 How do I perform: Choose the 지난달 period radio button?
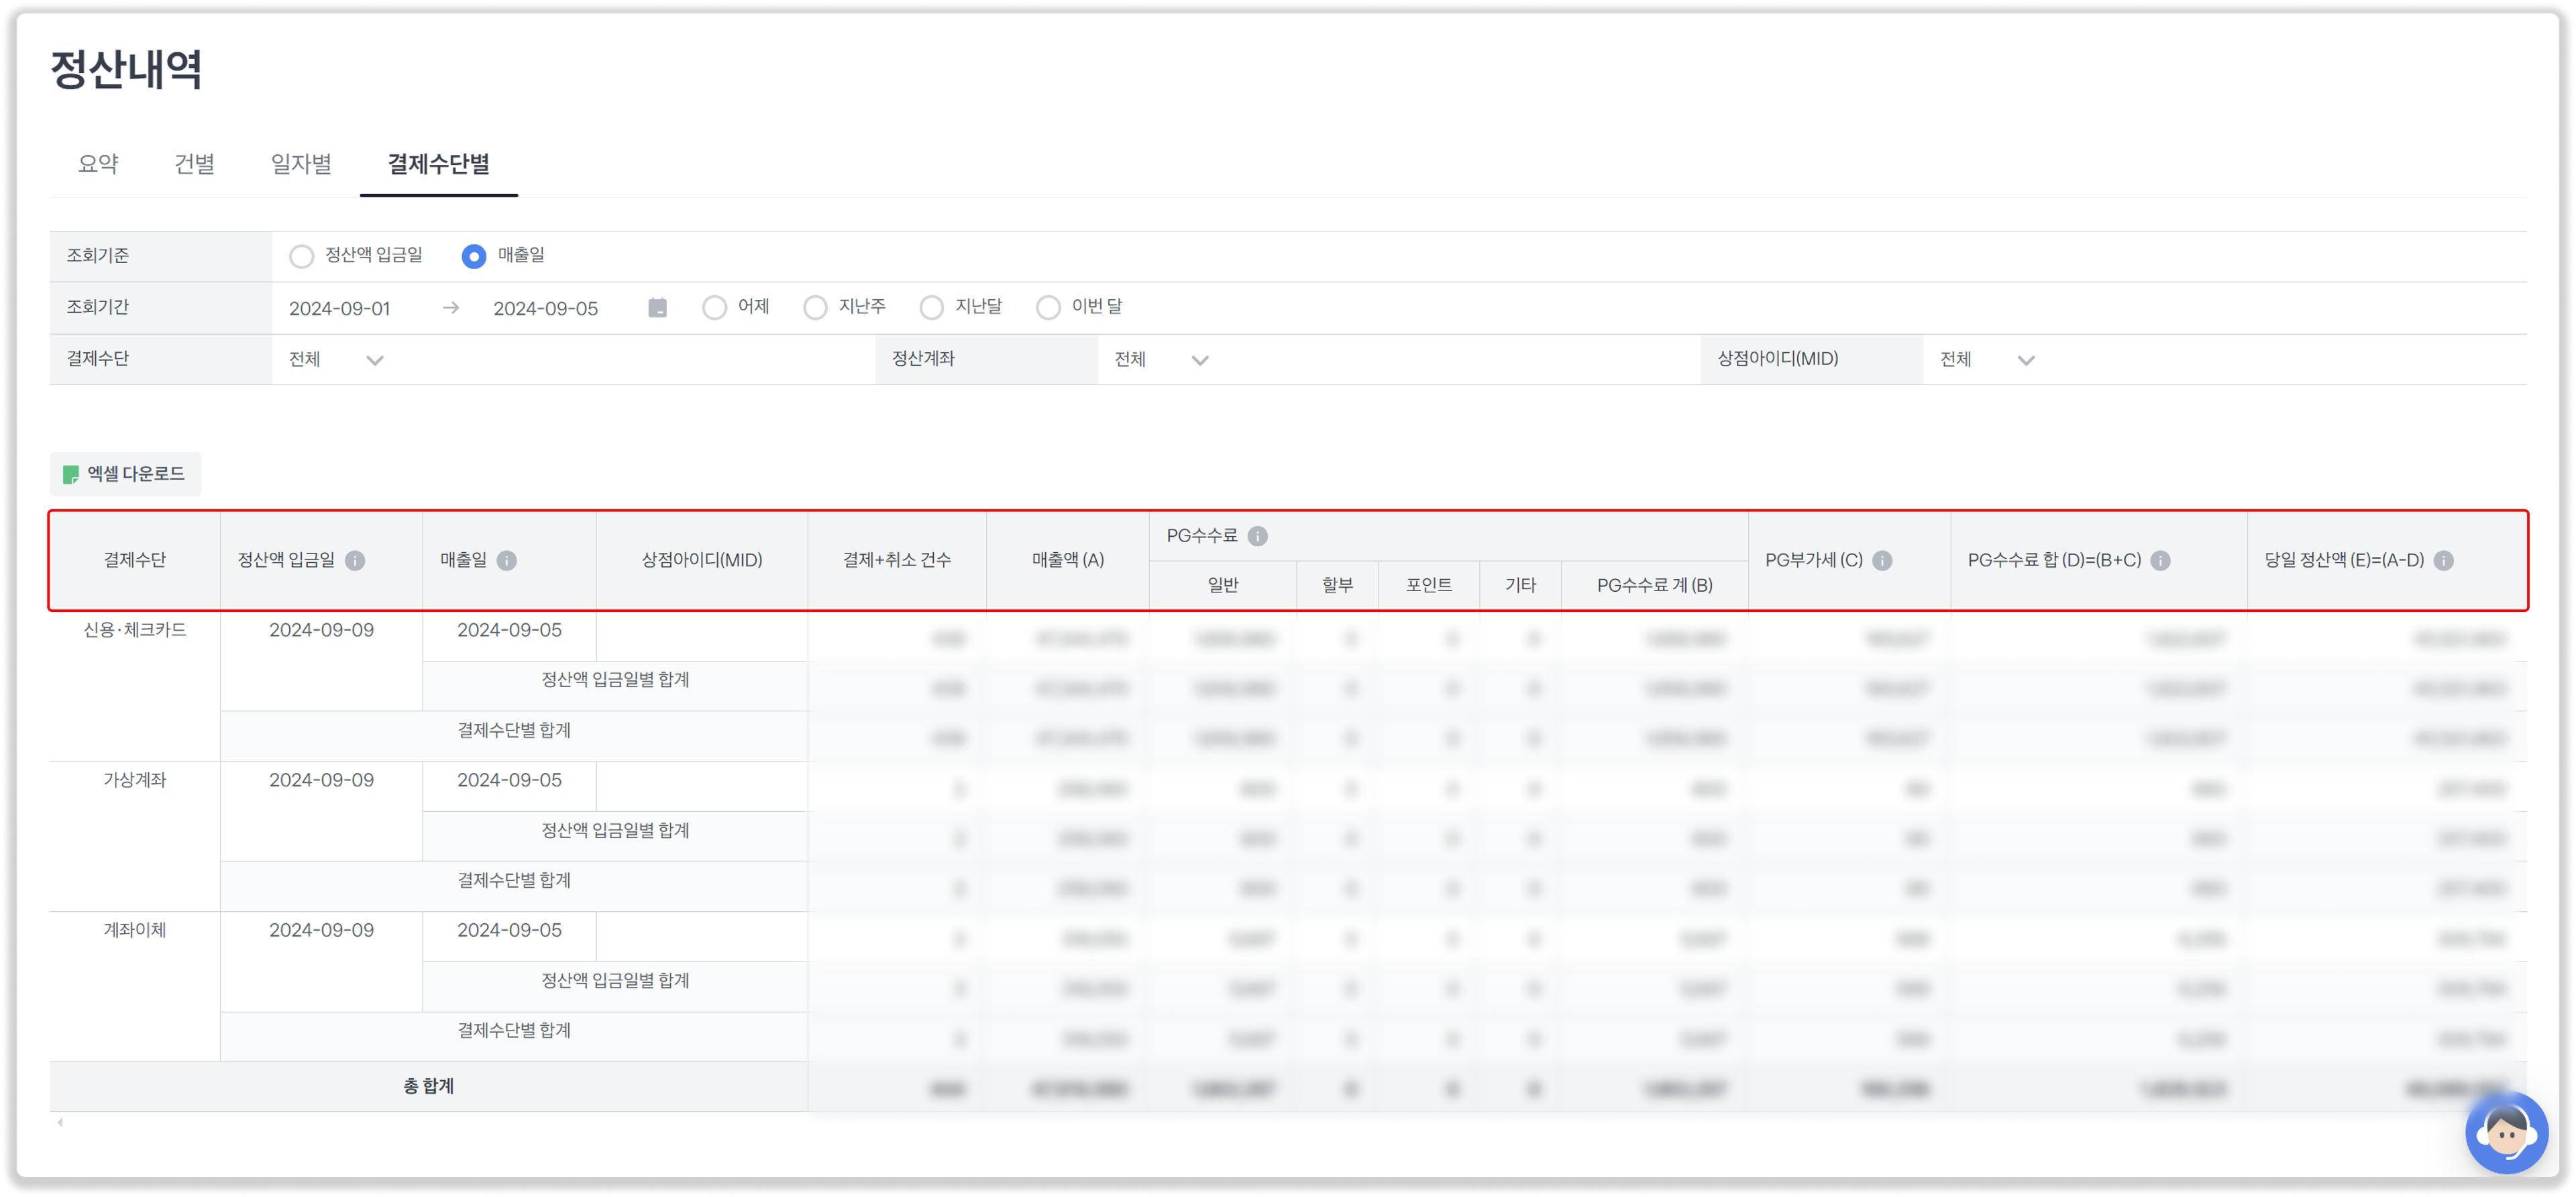931,308
